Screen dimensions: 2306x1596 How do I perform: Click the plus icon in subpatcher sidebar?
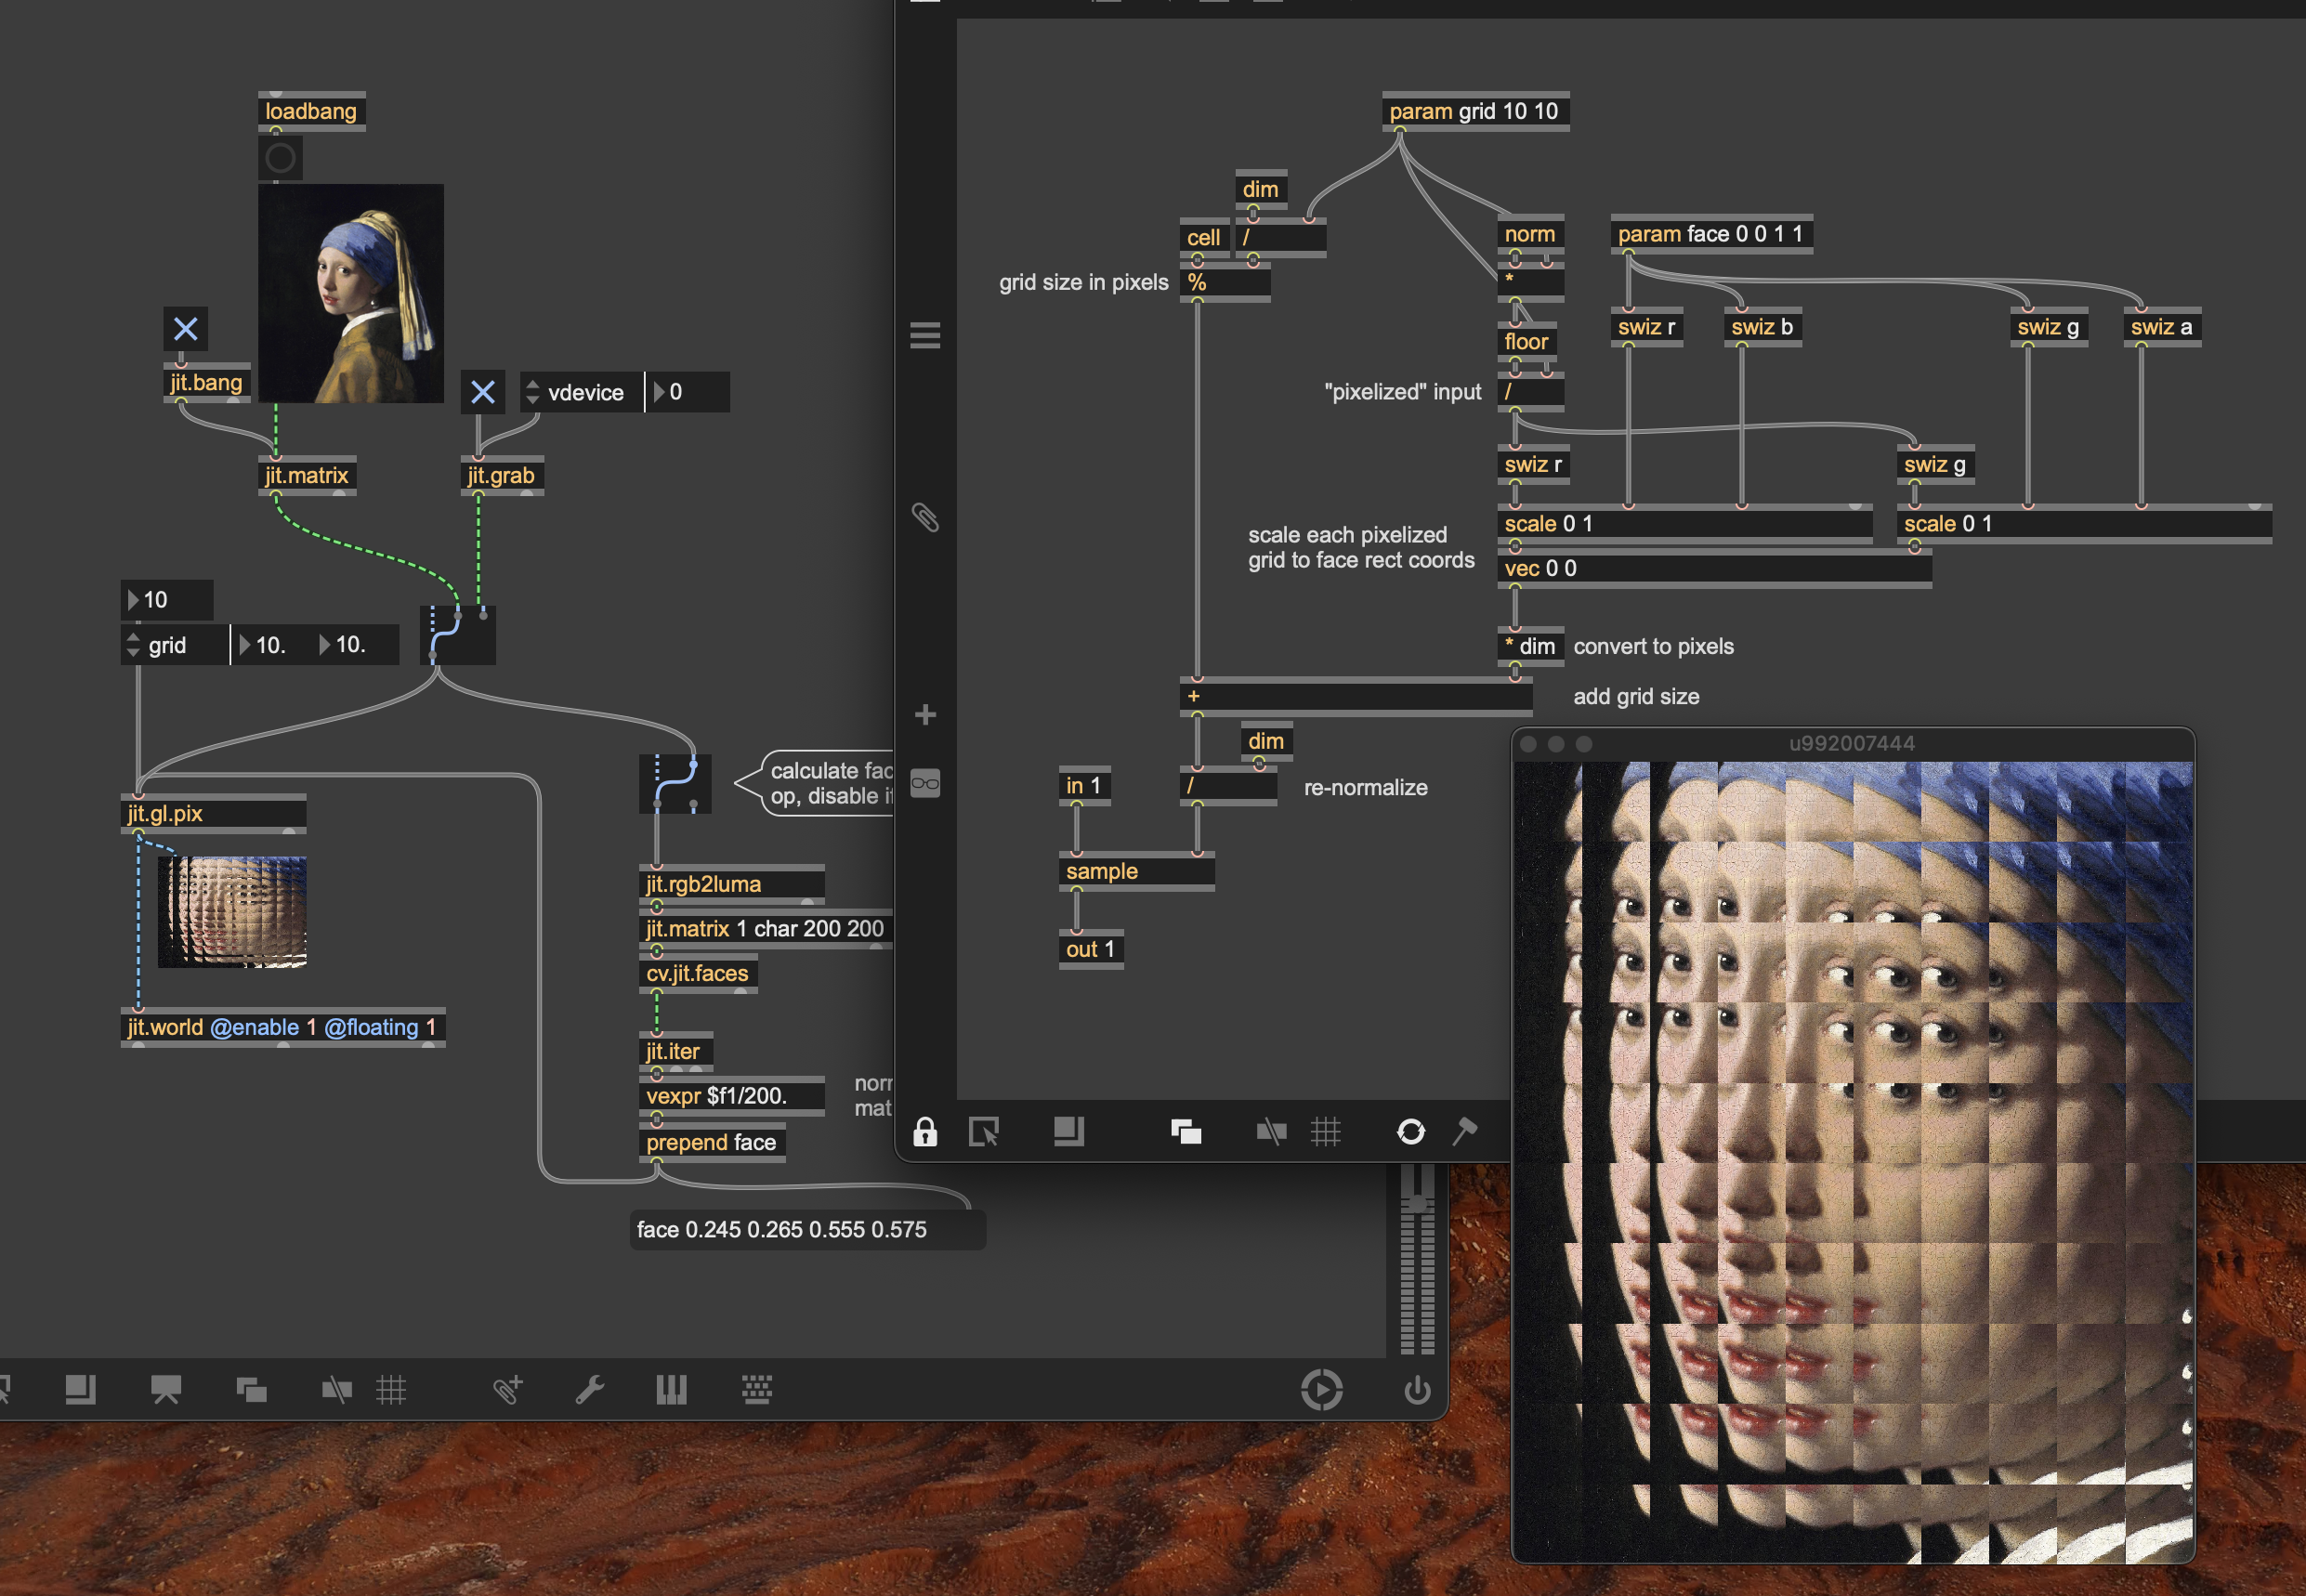pos(925,714)
